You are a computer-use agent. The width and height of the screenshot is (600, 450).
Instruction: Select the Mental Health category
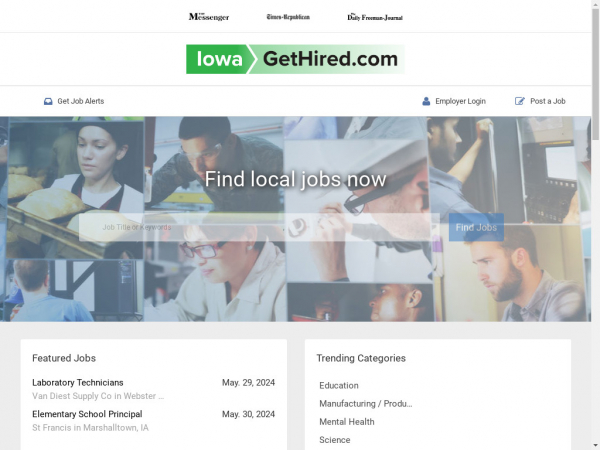(x=347, y=422)
